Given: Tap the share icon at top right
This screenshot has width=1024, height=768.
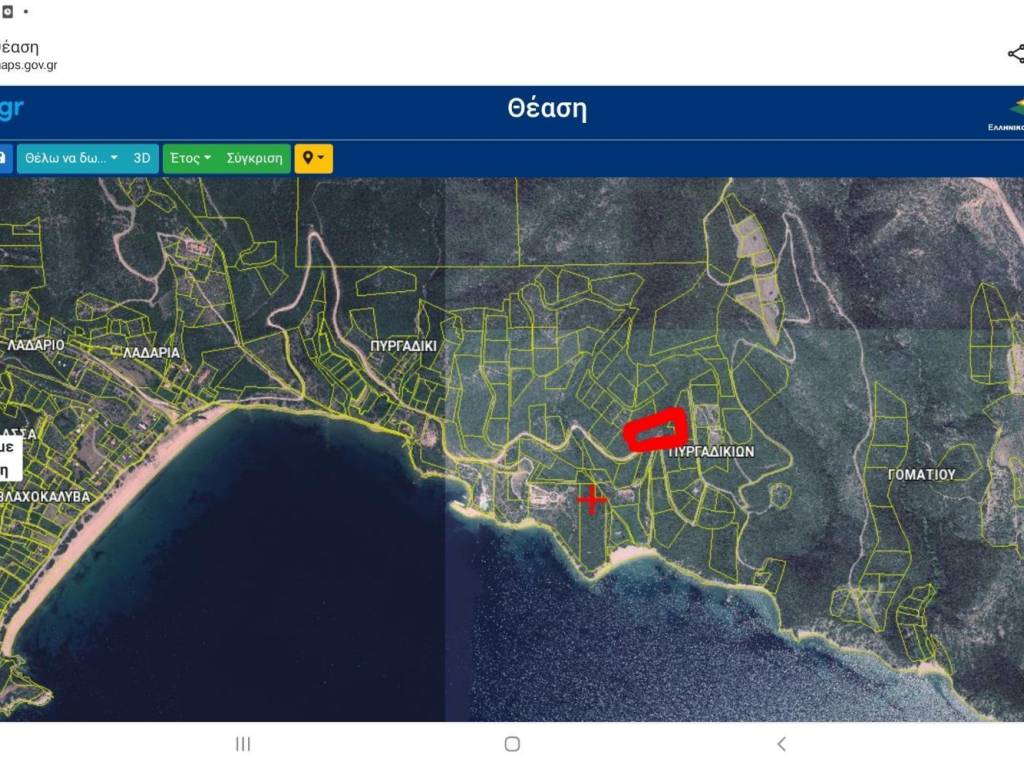Looking at the screenshot, I should click(x=1015, y=53).
